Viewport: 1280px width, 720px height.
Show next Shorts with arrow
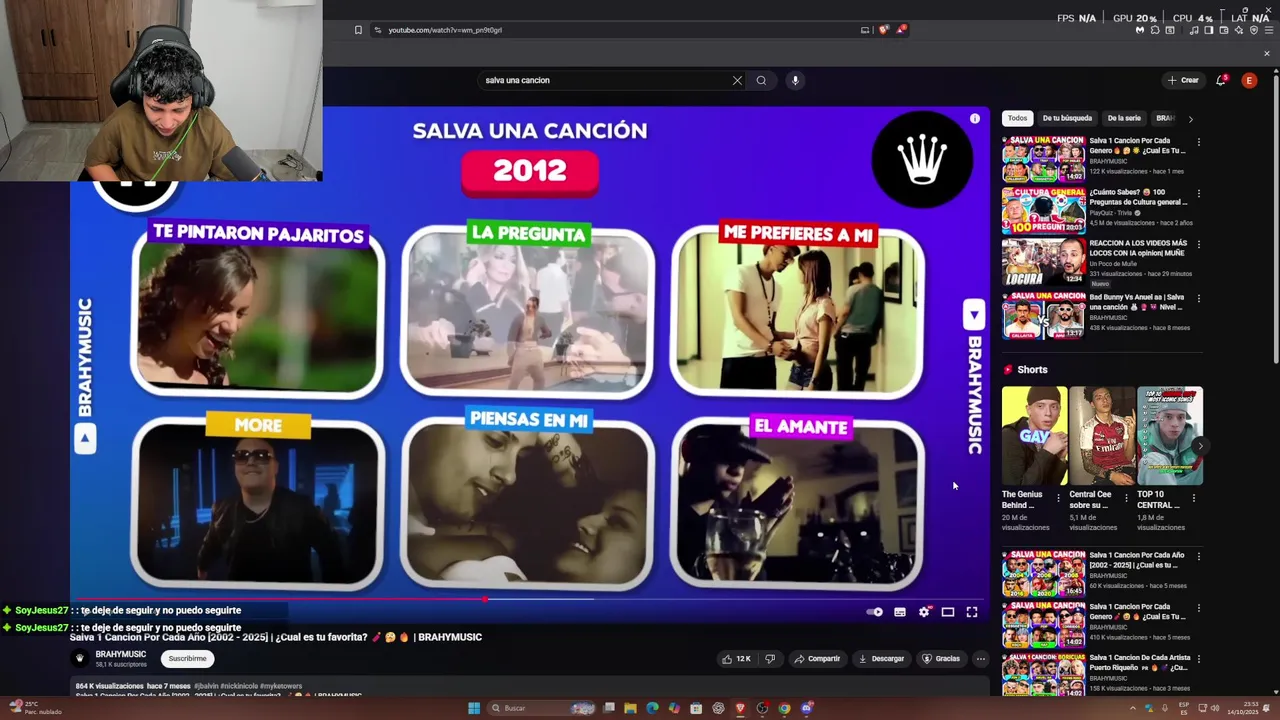tap(1199, 446)
